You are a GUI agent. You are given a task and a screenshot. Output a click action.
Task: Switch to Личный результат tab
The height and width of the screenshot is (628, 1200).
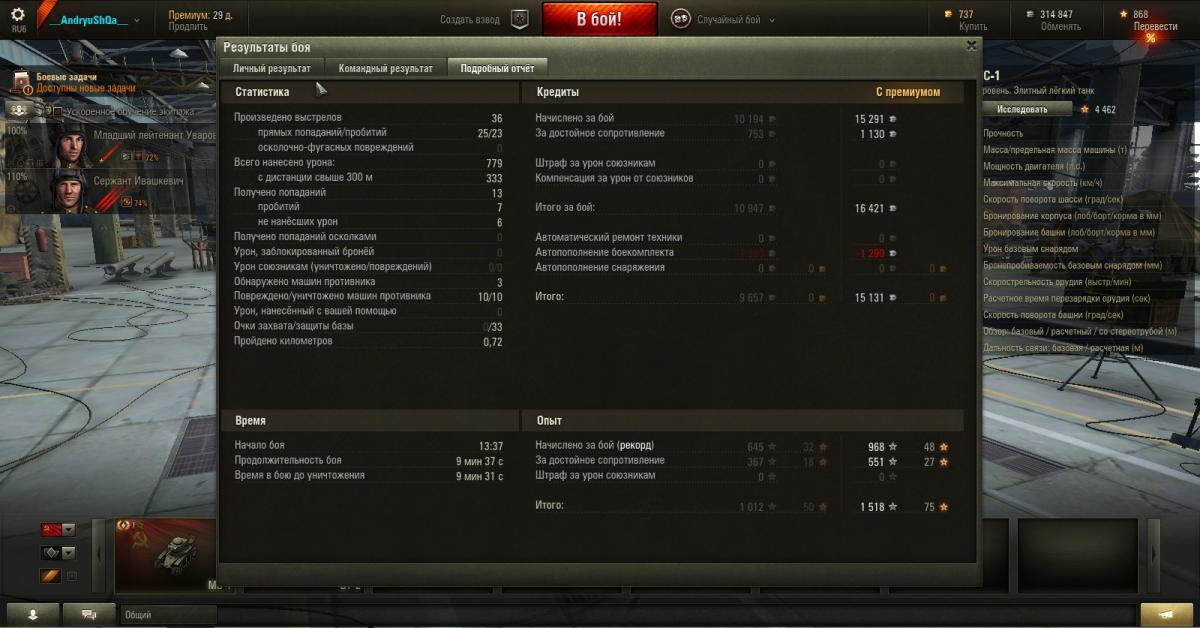[x=272, y=68]
